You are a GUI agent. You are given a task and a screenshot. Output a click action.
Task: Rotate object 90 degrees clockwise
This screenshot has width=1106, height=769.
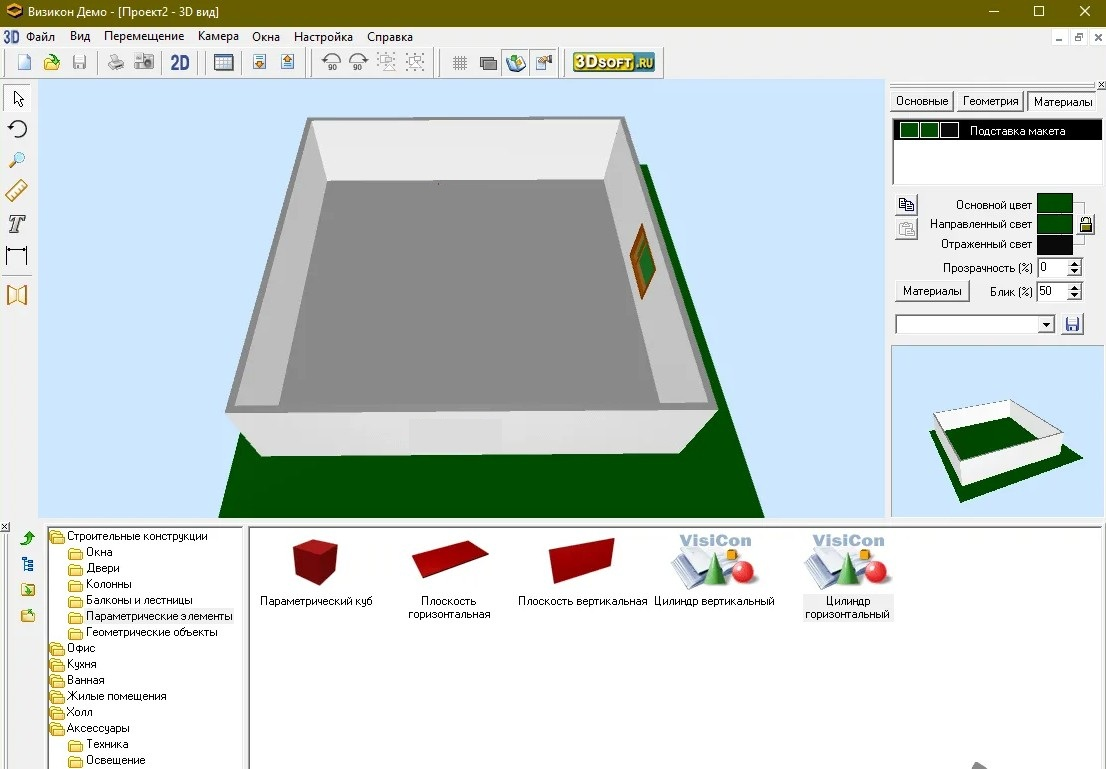pyautogui.click(x=358, y=62)
